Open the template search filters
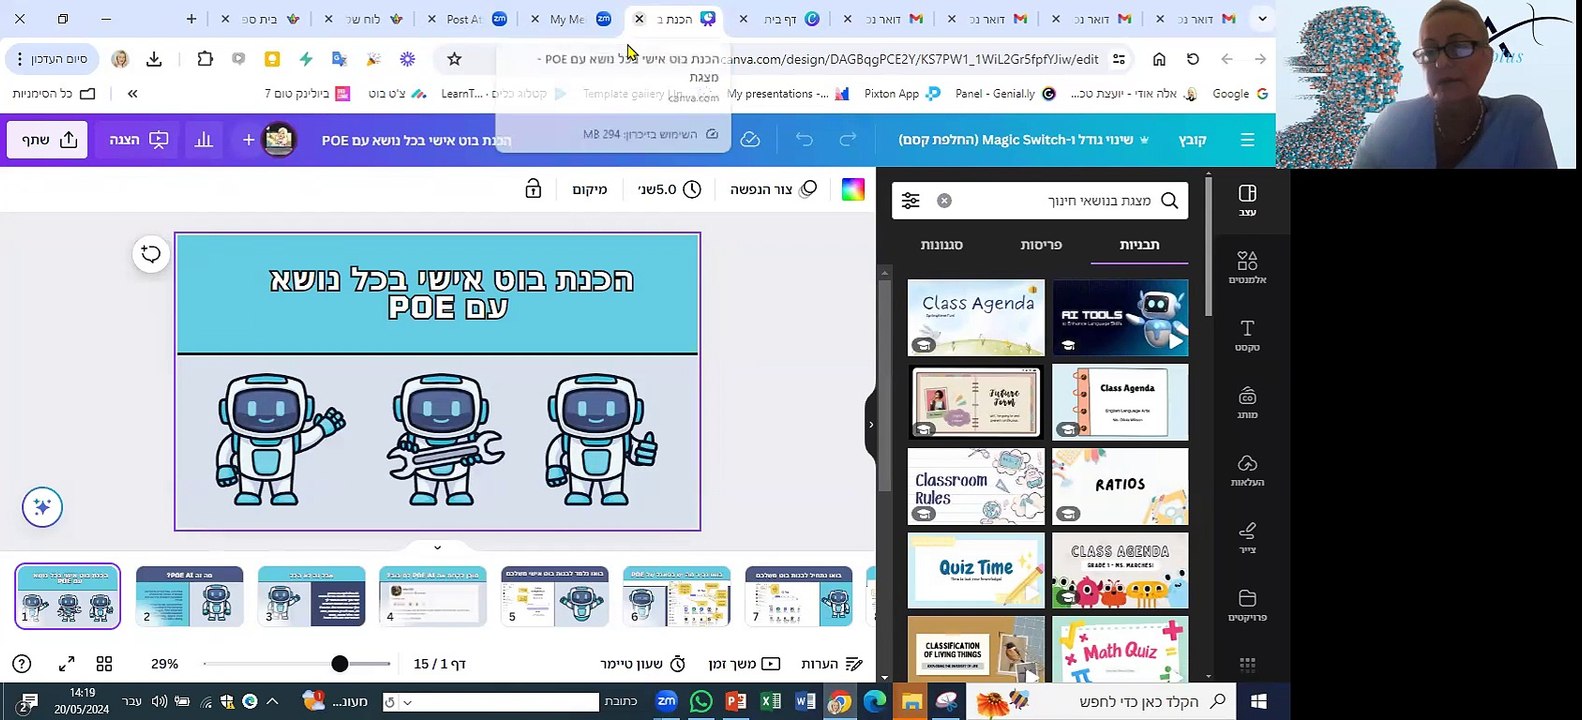Viewport: 1582px width, 720px height. point(910,201)
